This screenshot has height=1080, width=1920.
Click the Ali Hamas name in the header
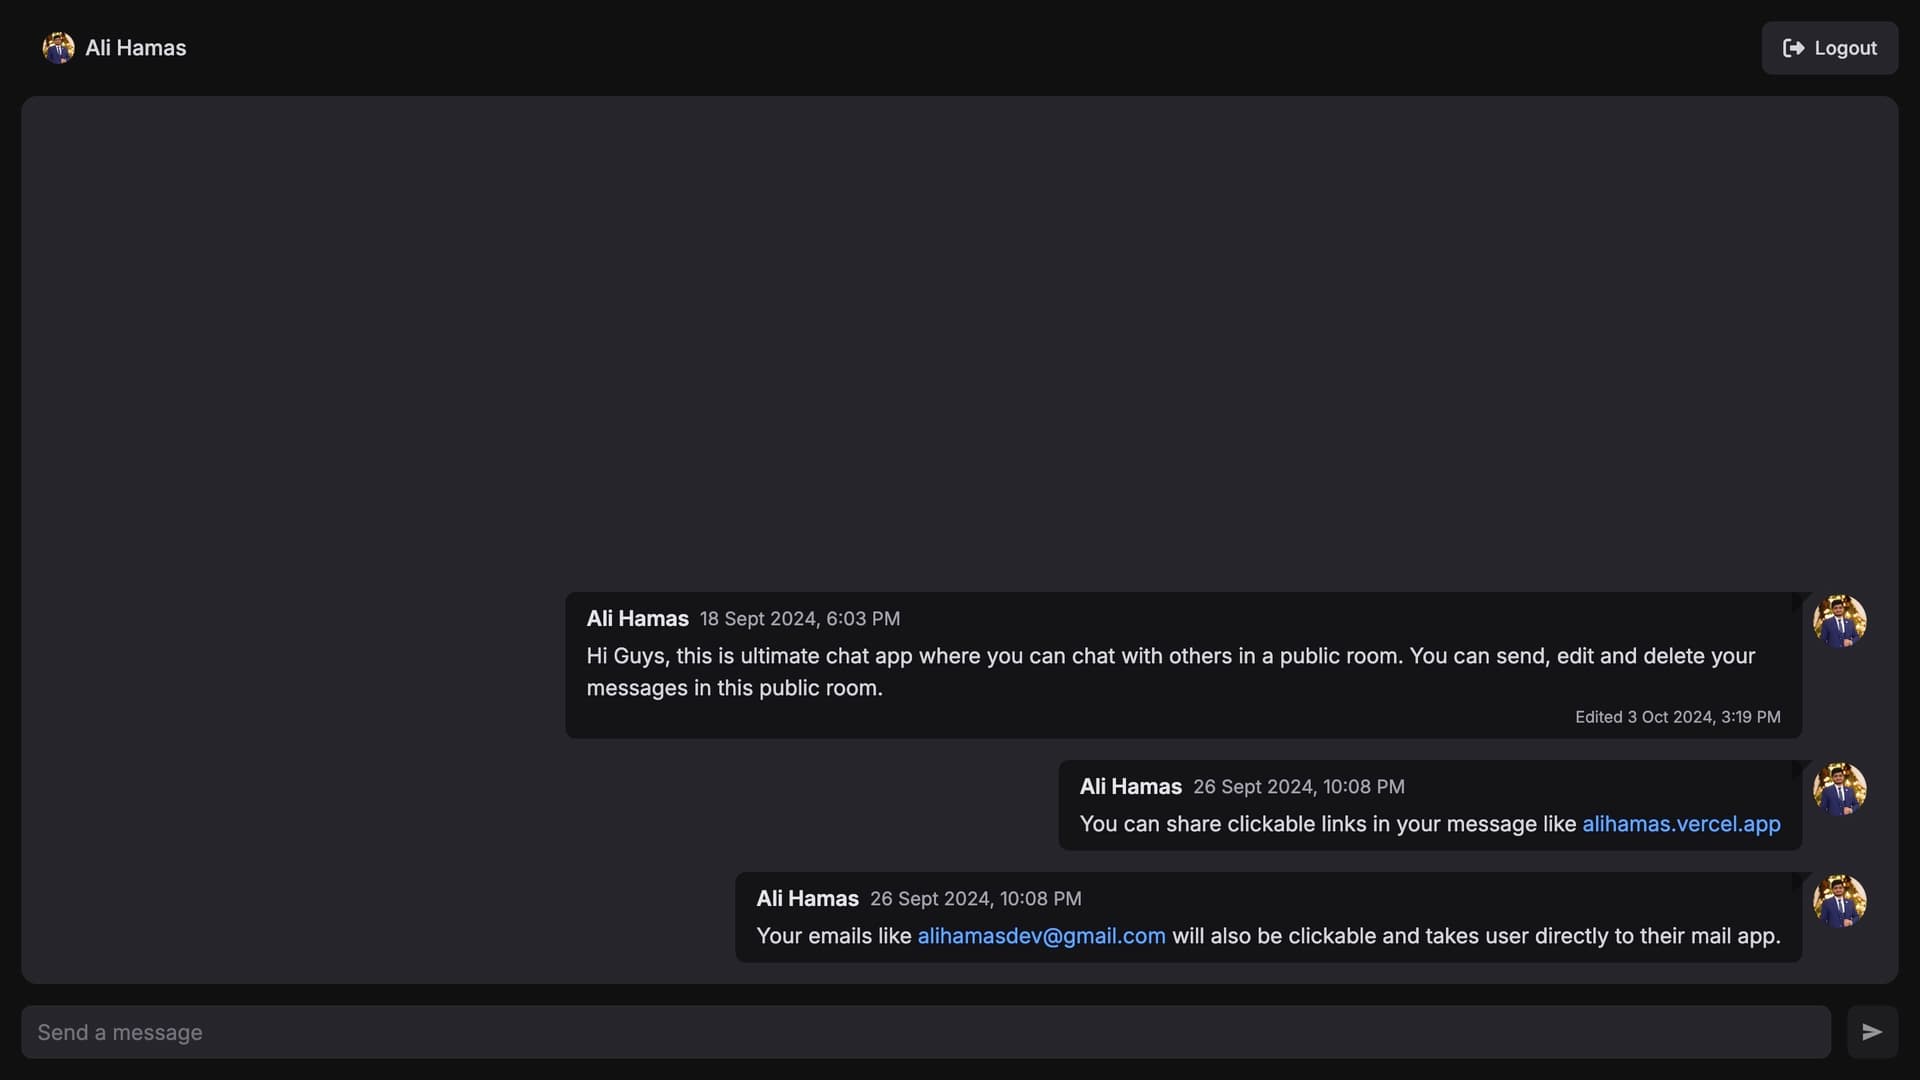click(135, 47)
